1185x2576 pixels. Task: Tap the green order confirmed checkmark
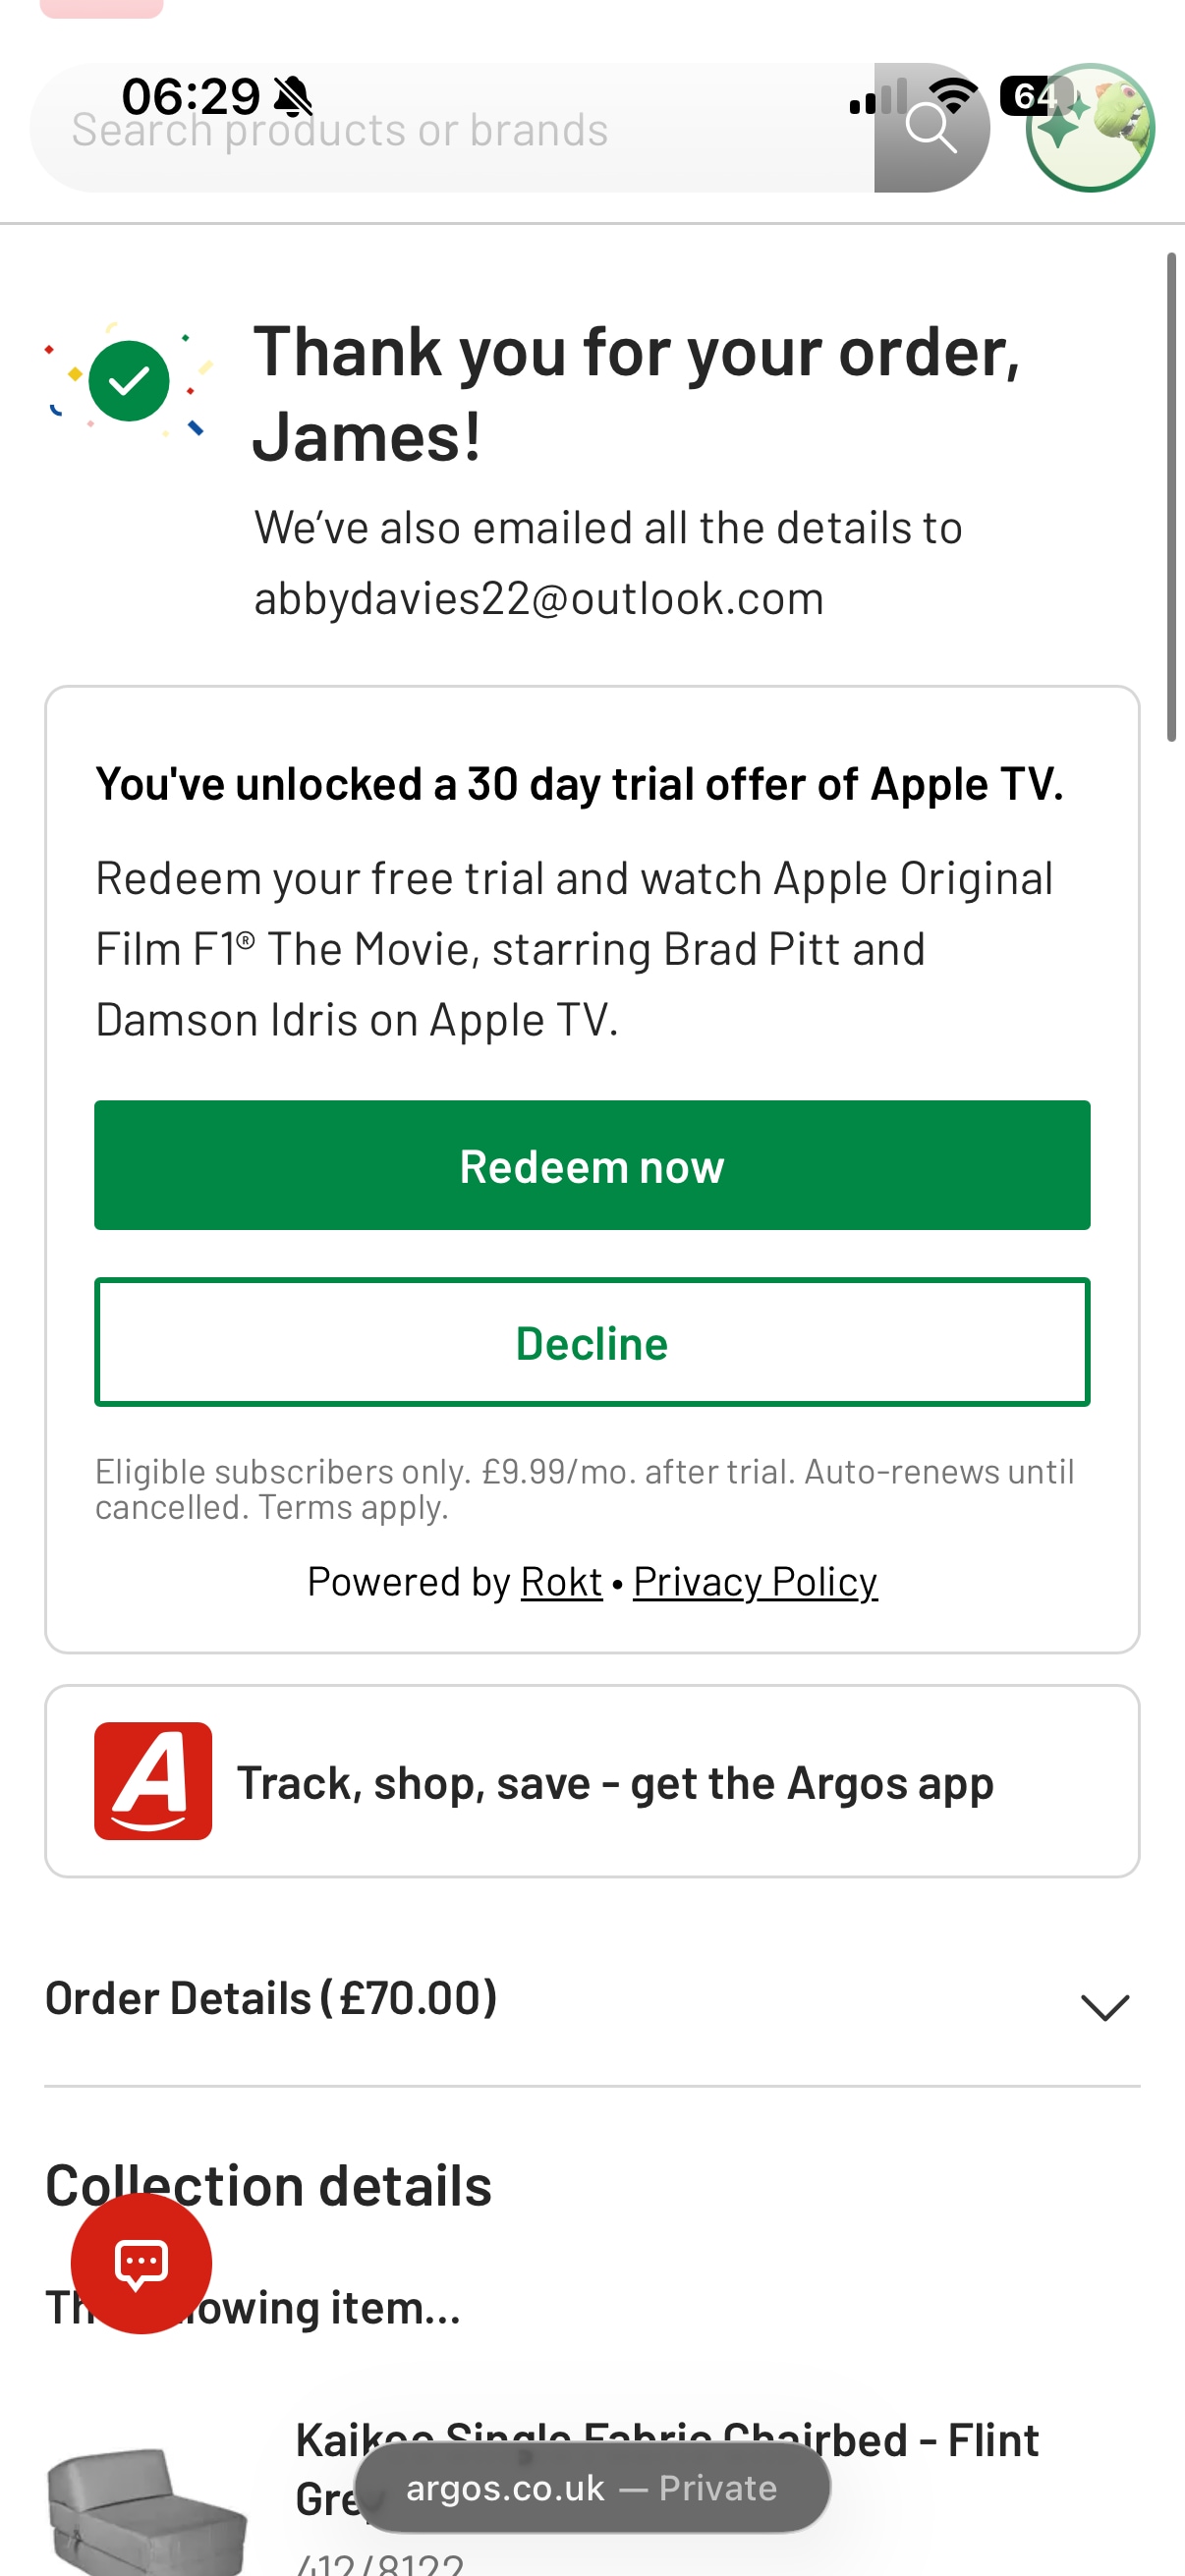129,381
